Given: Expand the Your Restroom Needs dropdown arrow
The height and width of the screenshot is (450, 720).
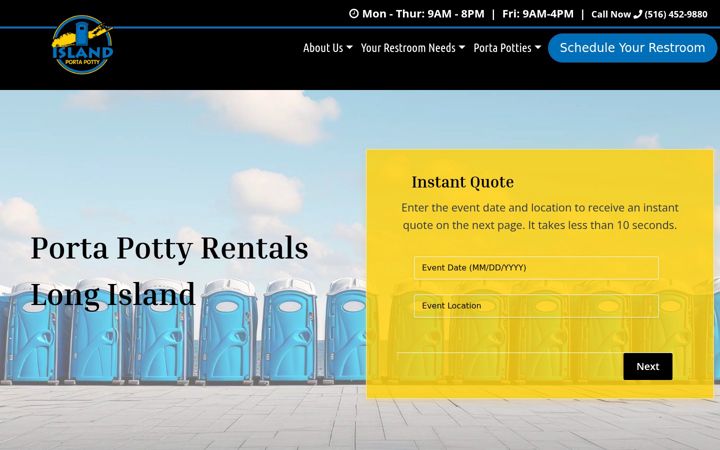Looking at the screenshot, I should (462, 47).
